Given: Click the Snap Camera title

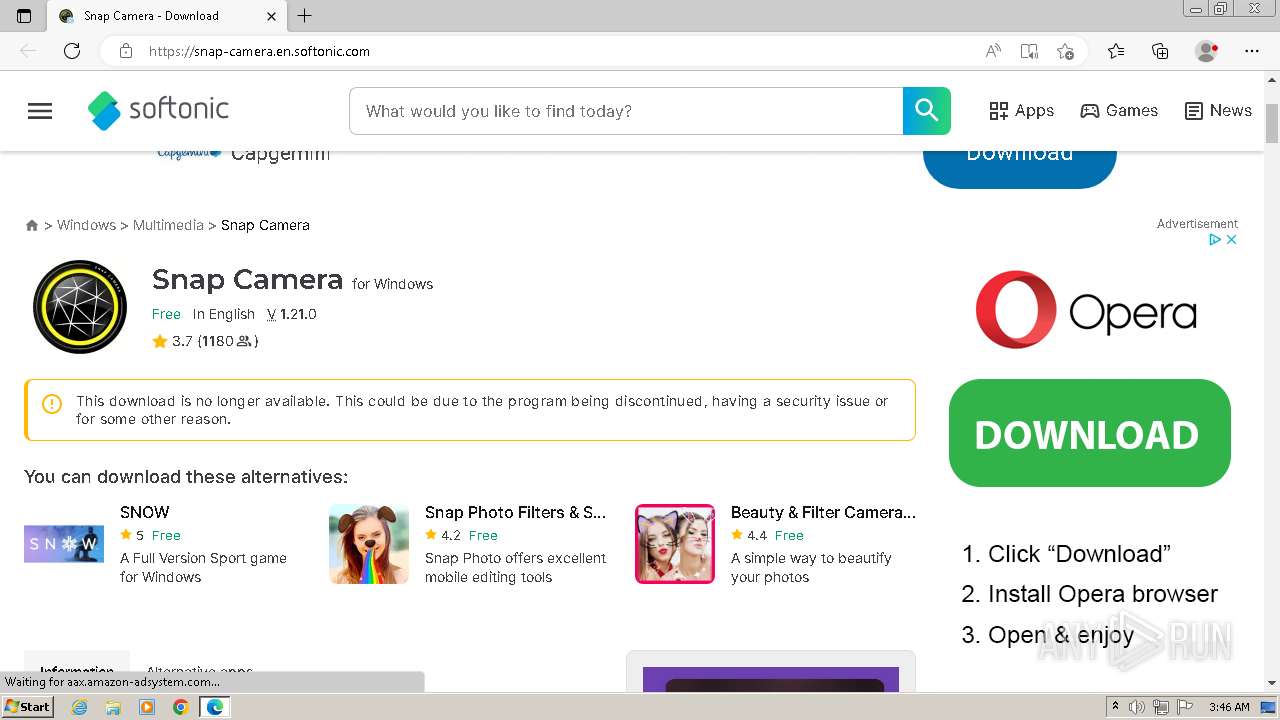Looking at the screenshot, I should click(247, 280).
